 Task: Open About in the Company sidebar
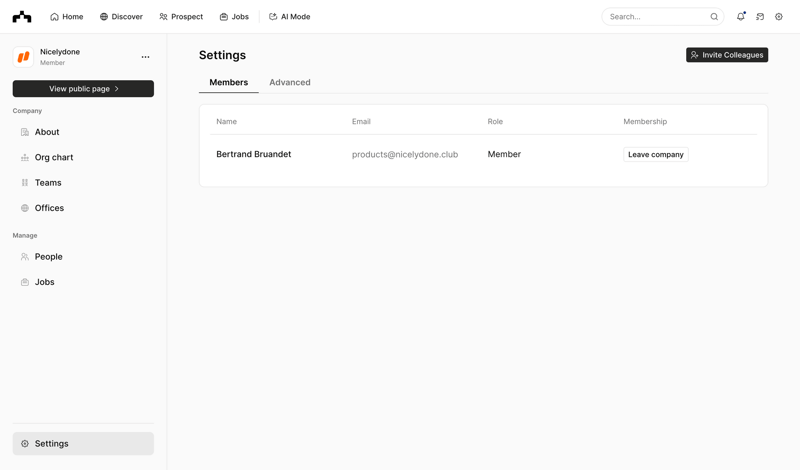[x=83, y=132]
